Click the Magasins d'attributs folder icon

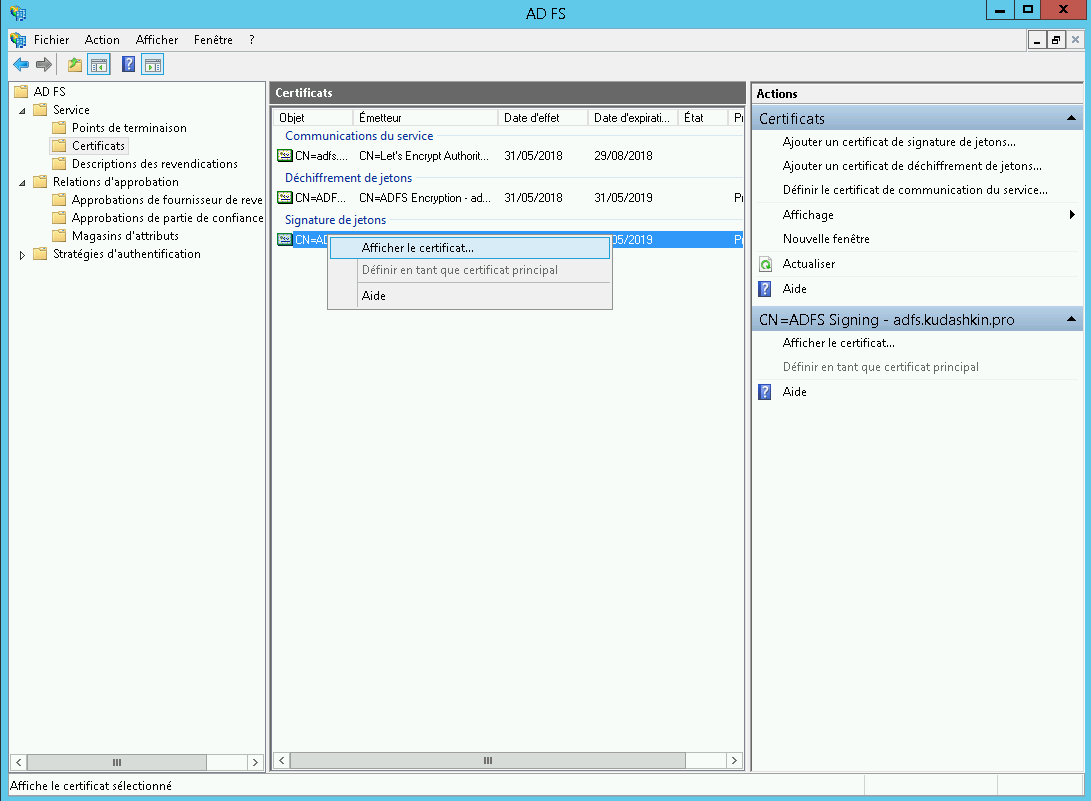[x=59, y=236]
